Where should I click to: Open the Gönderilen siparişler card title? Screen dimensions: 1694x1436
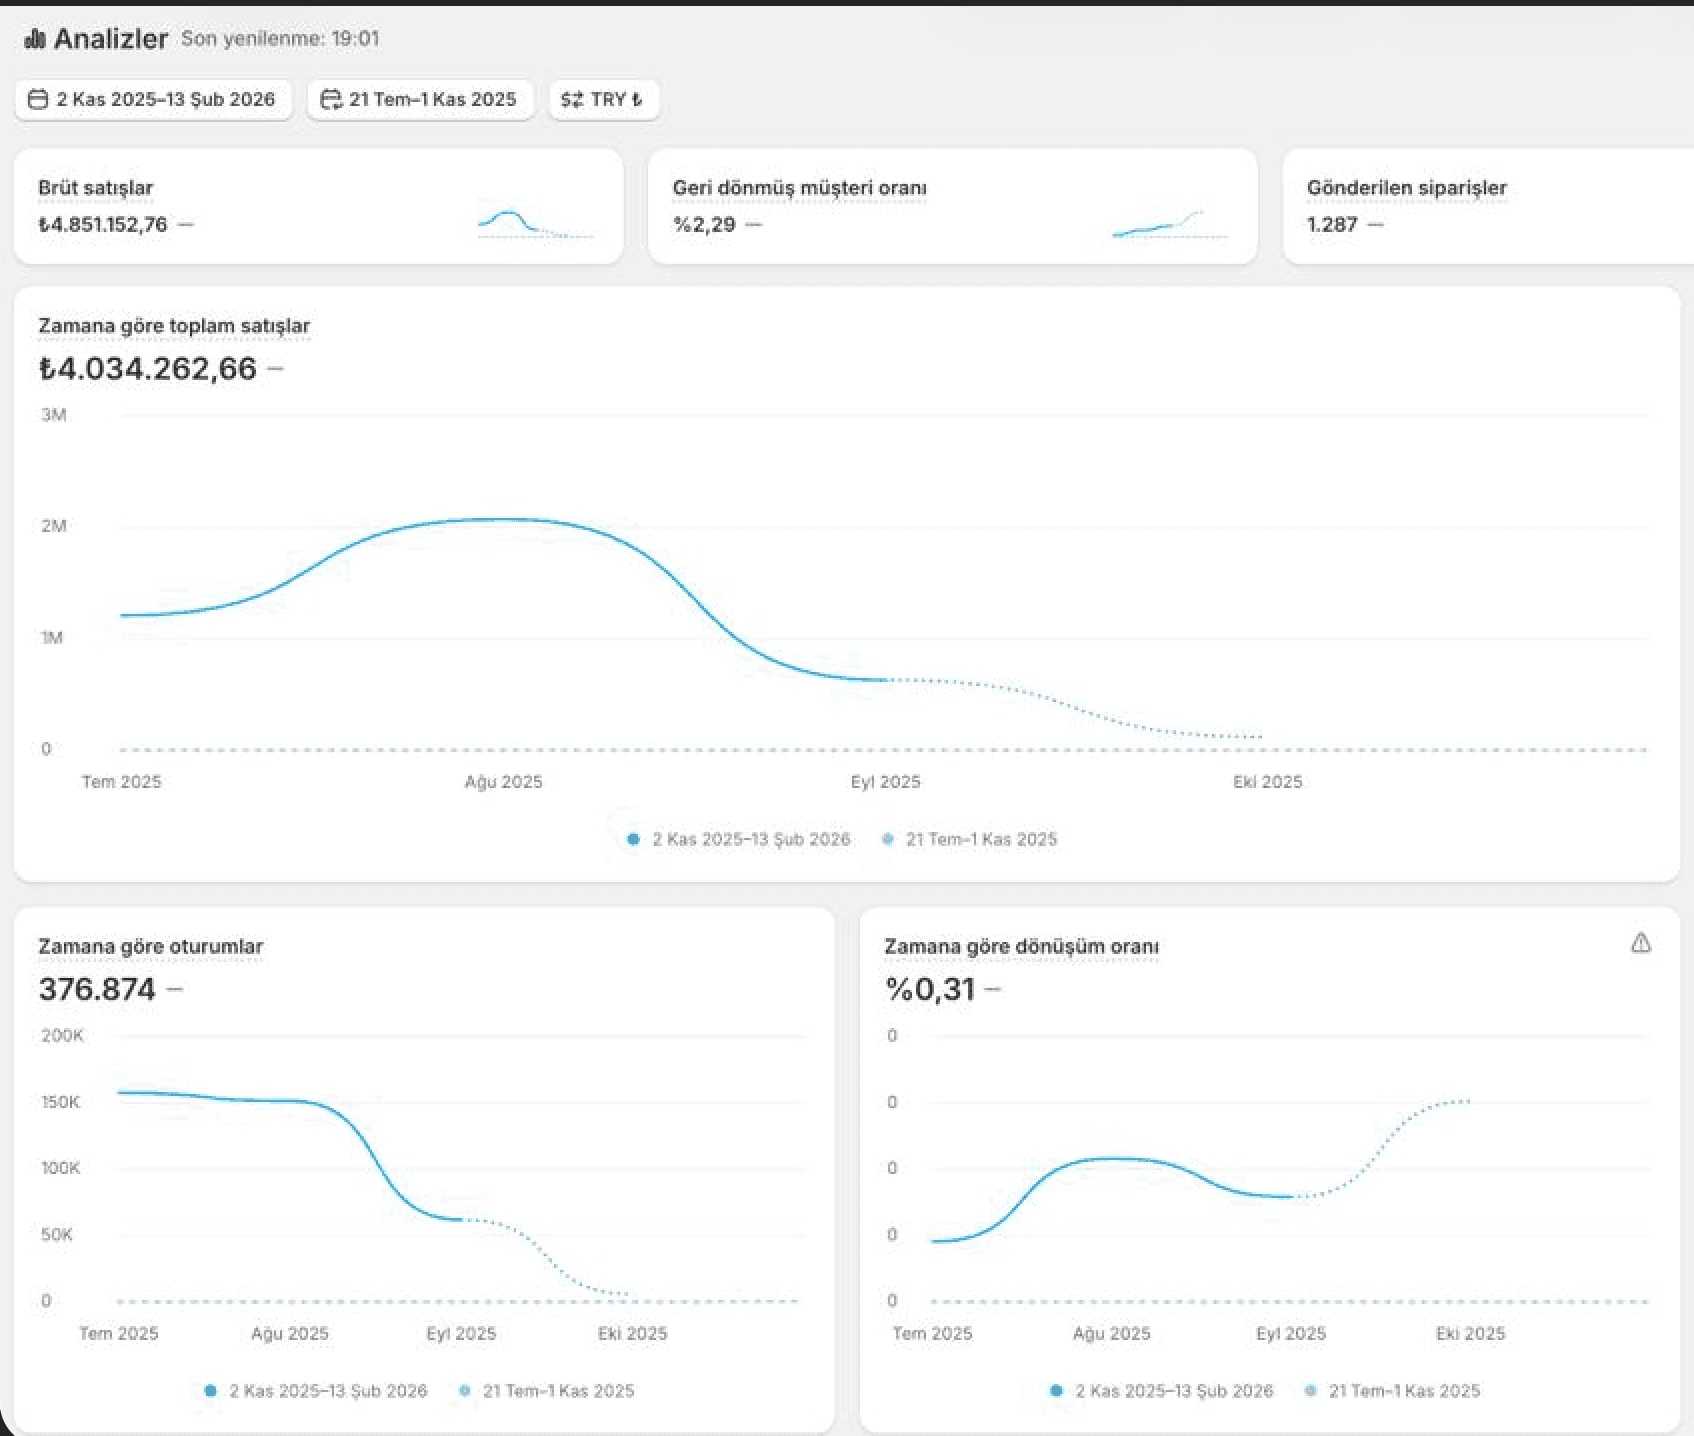(x=1406, y=188)
